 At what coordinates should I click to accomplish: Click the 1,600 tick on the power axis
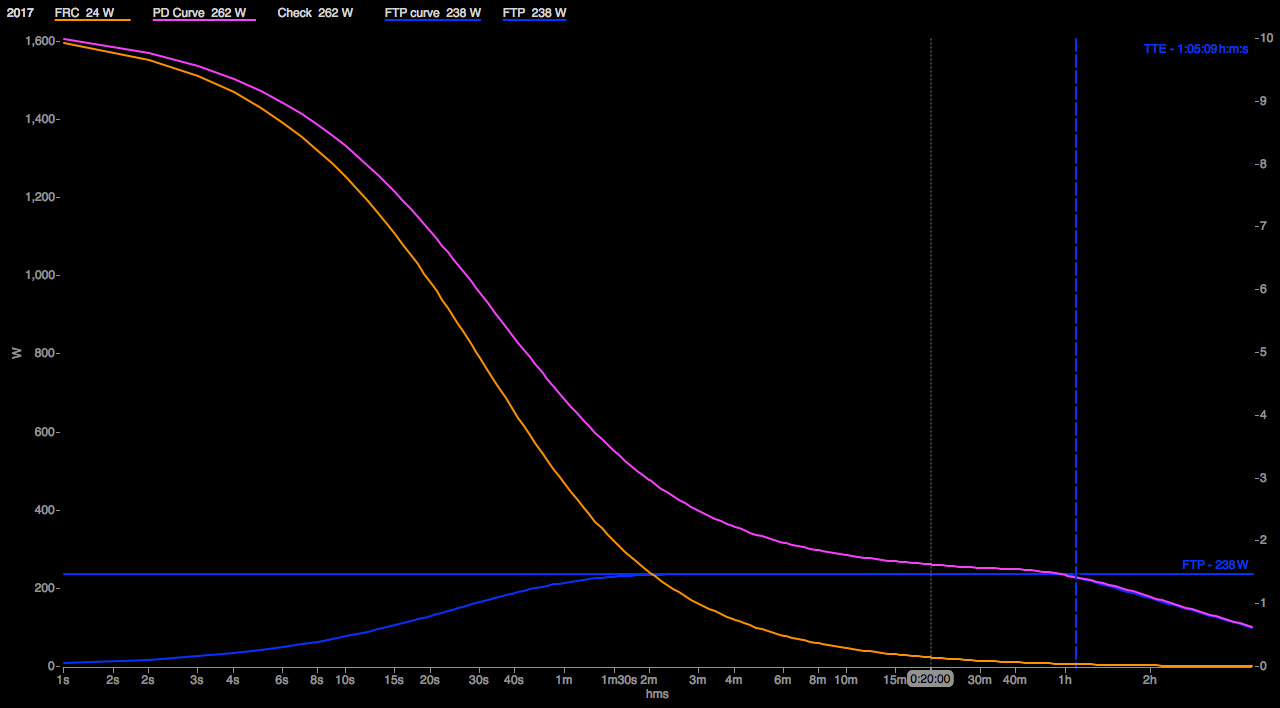click(x=42, y=41)
